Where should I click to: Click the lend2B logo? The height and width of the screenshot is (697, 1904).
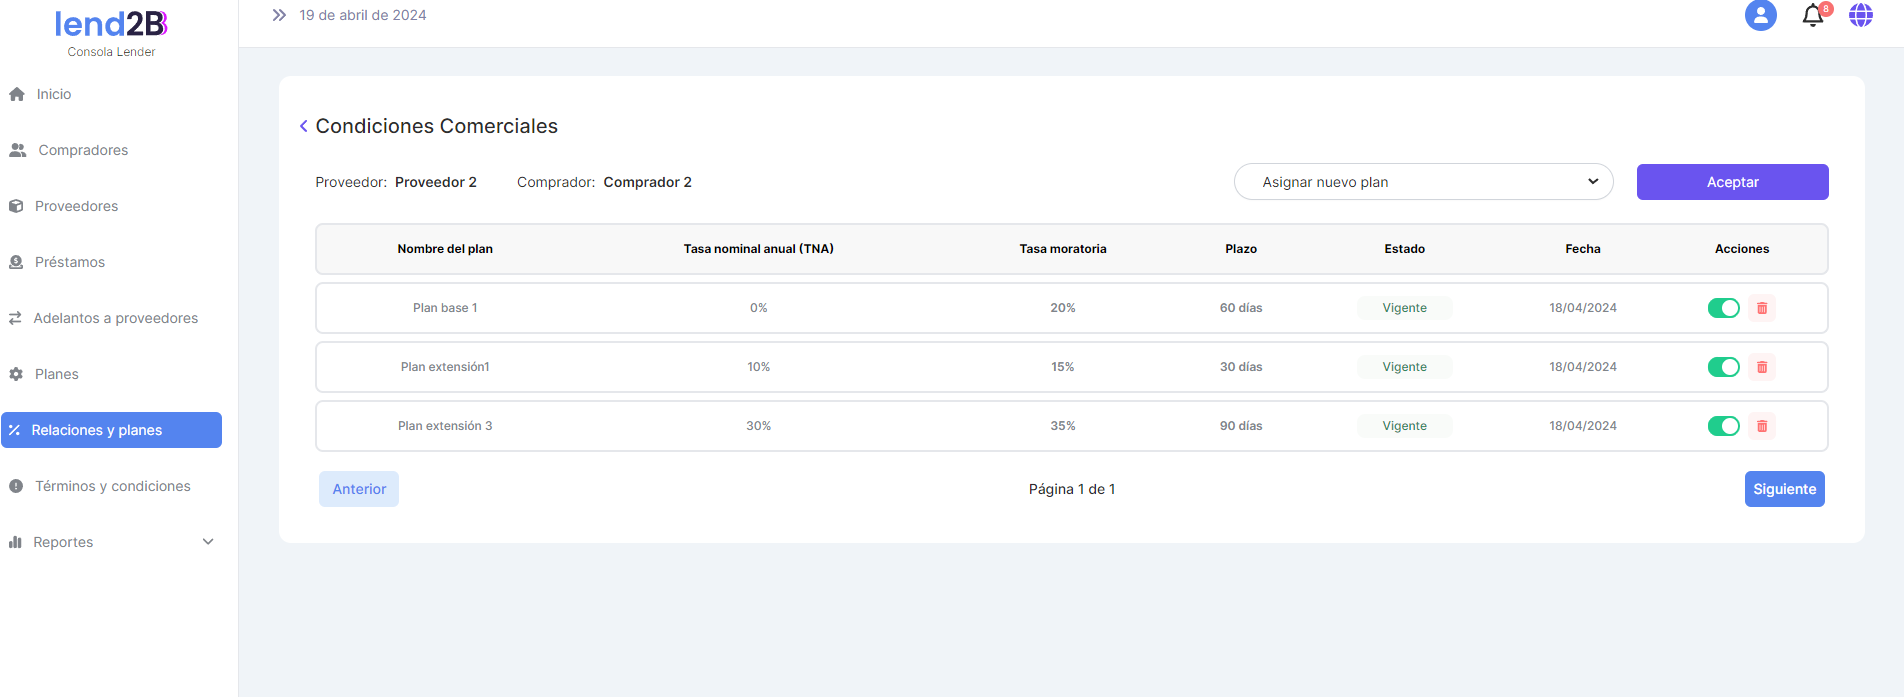(x=111, y=24)
